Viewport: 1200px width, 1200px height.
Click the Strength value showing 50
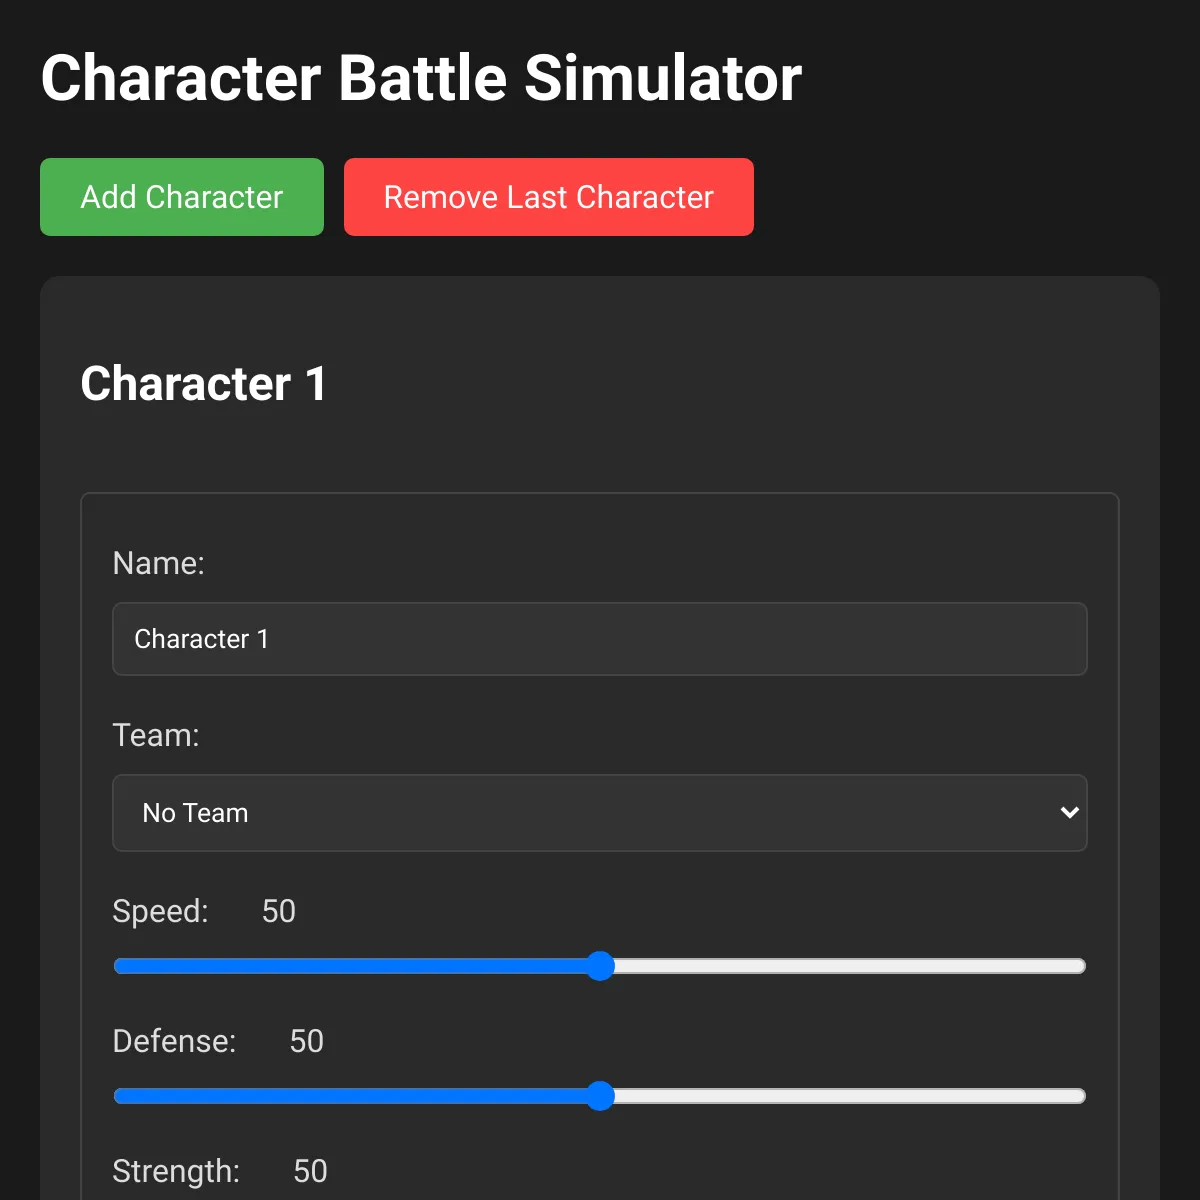pyautogui.click(x=309, y=1170)
